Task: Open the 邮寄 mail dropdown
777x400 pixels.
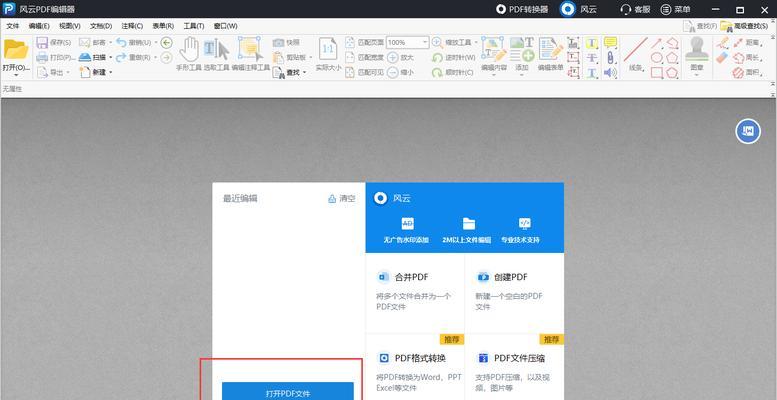Action: coord(111,43)
